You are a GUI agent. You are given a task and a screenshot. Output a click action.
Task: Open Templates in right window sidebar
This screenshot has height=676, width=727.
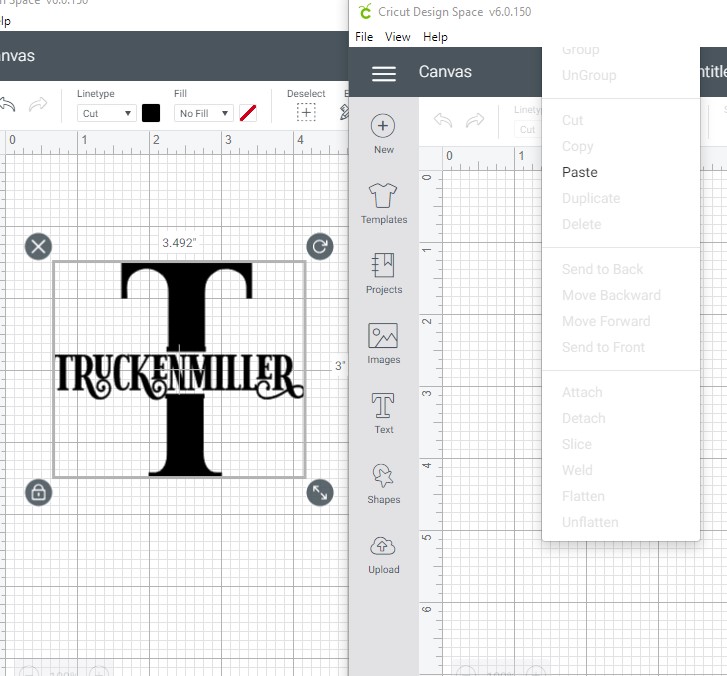[x=383, y=203]
